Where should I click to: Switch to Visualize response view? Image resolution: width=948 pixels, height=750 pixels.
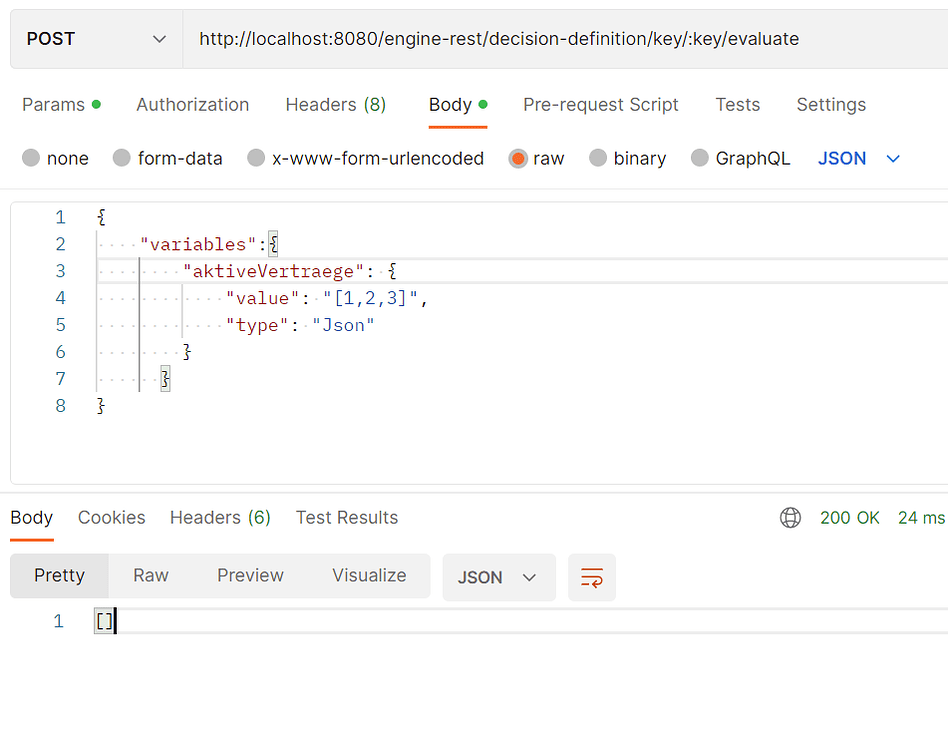point(369,575)
